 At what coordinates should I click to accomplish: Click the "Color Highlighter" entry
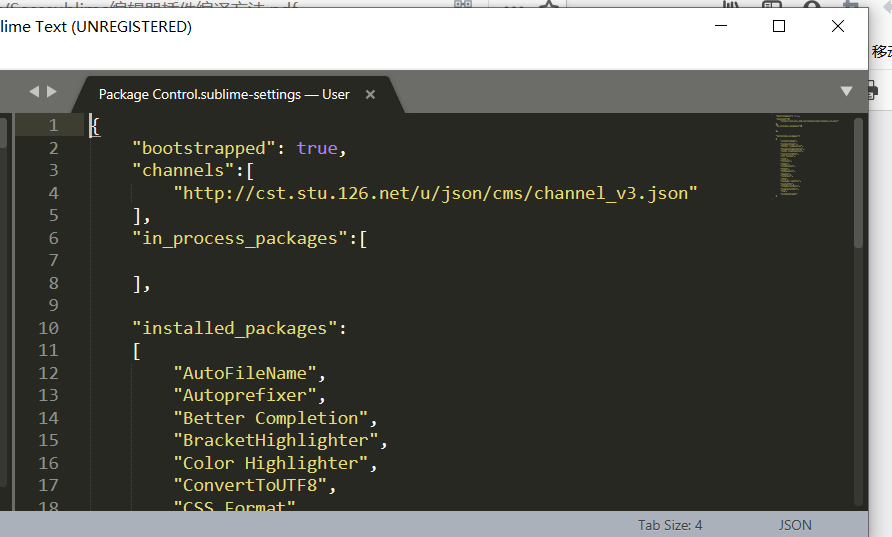coord(271,463)
